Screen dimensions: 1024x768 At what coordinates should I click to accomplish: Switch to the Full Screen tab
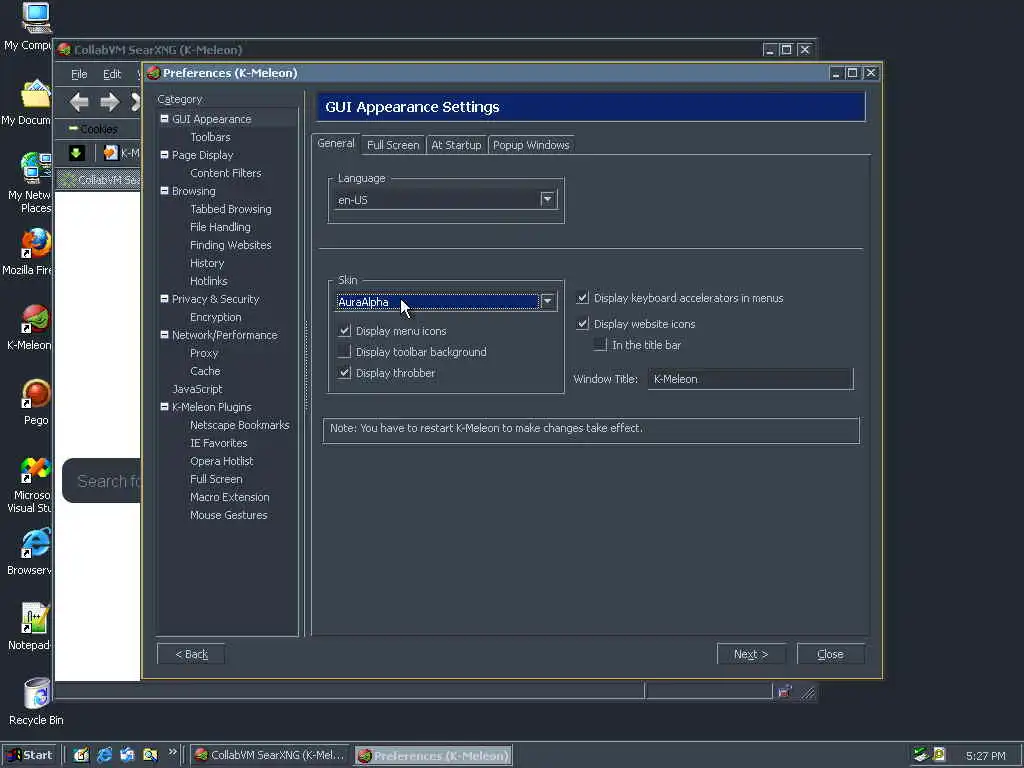(x=393, y=145)
